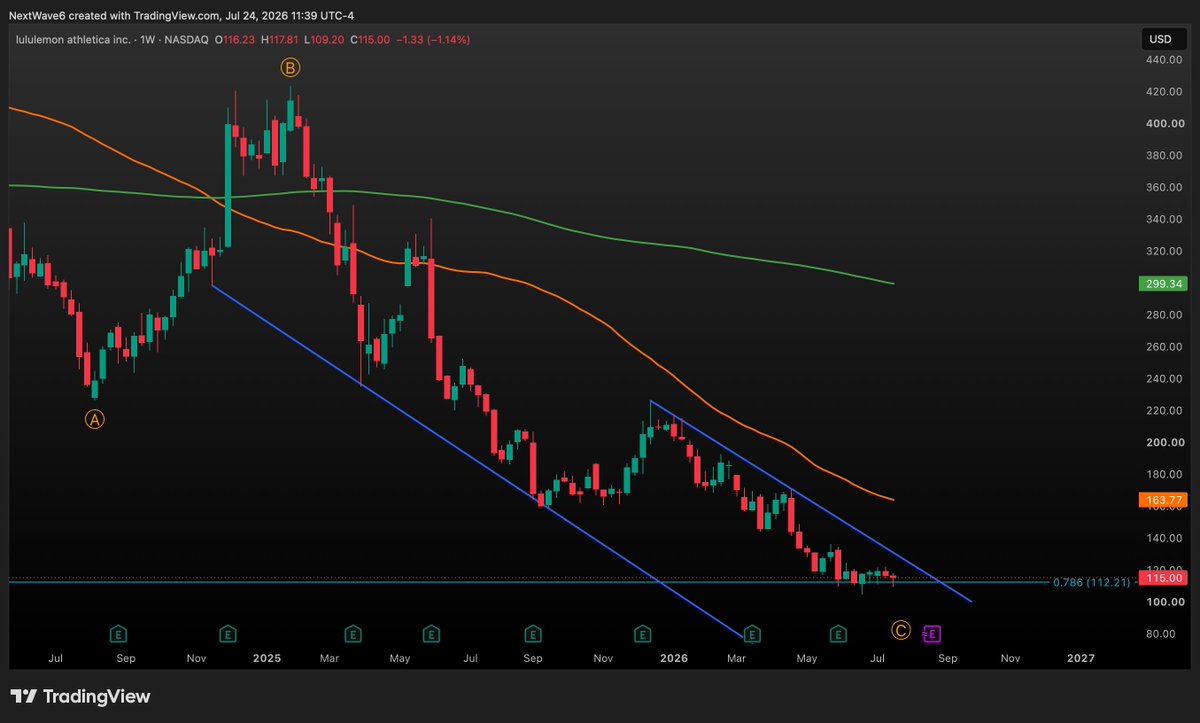
Task: Click the open value O116.23
Action: (x=235, y=40)
